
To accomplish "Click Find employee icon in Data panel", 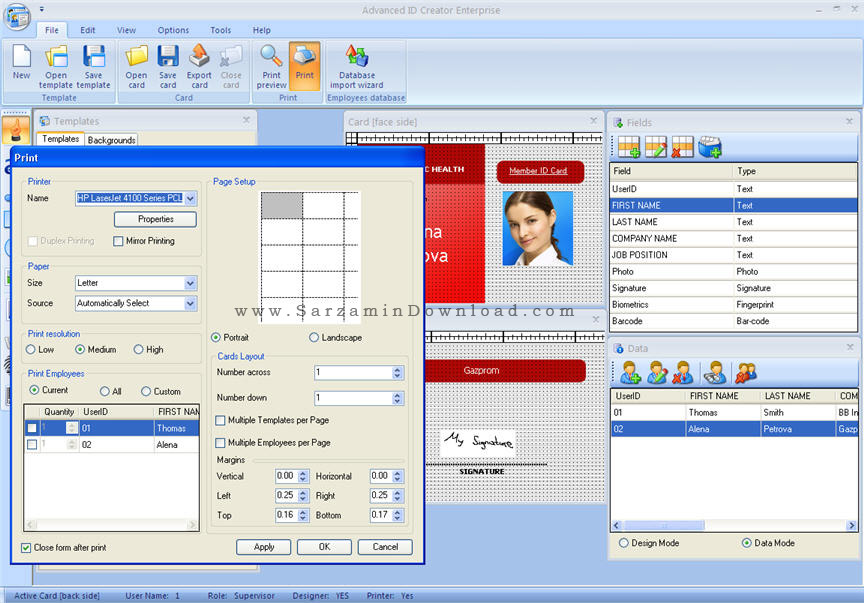I will [x=715, y=373].
